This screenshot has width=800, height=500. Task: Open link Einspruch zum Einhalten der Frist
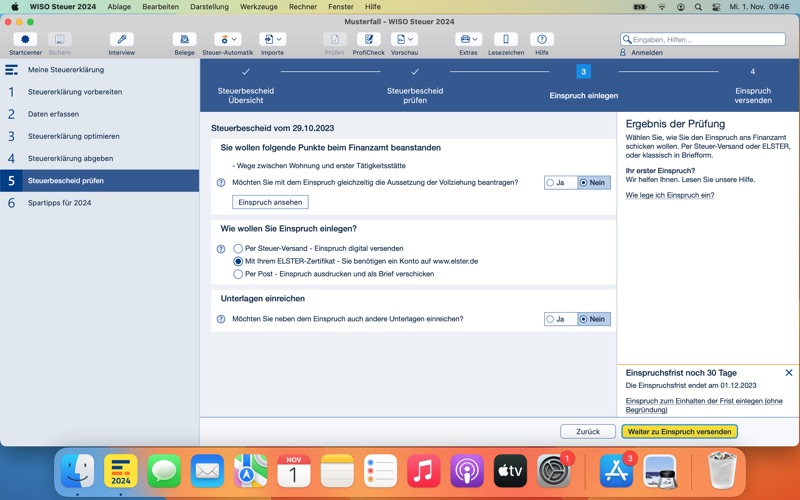pos(704,405)
